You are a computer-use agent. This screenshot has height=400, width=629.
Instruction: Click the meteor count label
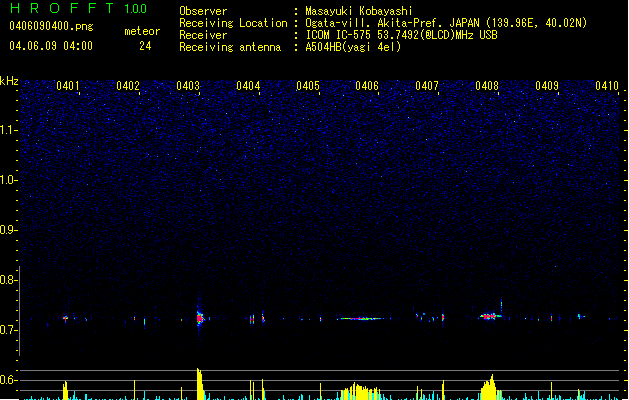coord(142,31)
